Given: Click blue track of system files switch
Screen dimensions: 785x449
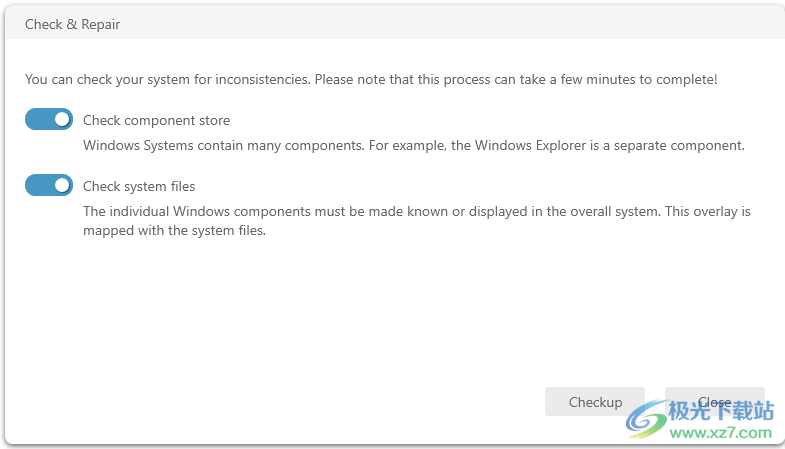Looking at the screenshot, I should click(x=38, y=185).
